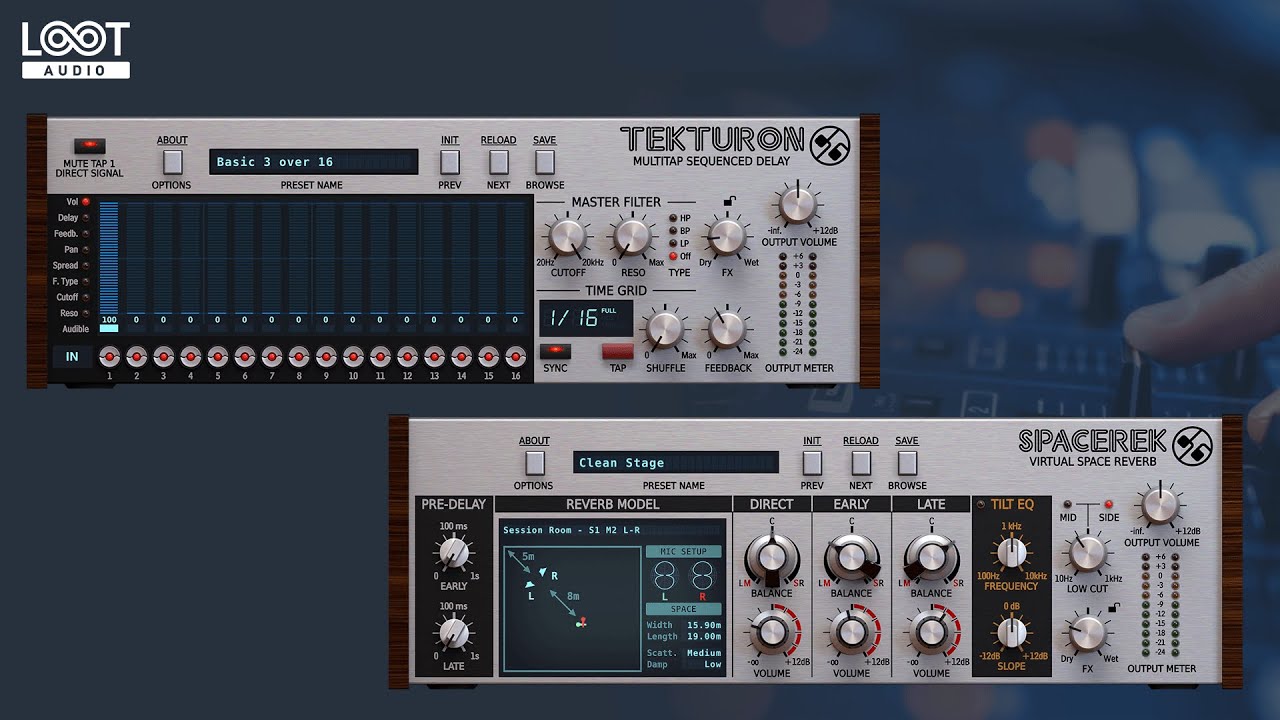The image size is (1280, 720).
Task: Click the Early Volume knob
Action: click(851, 631)
